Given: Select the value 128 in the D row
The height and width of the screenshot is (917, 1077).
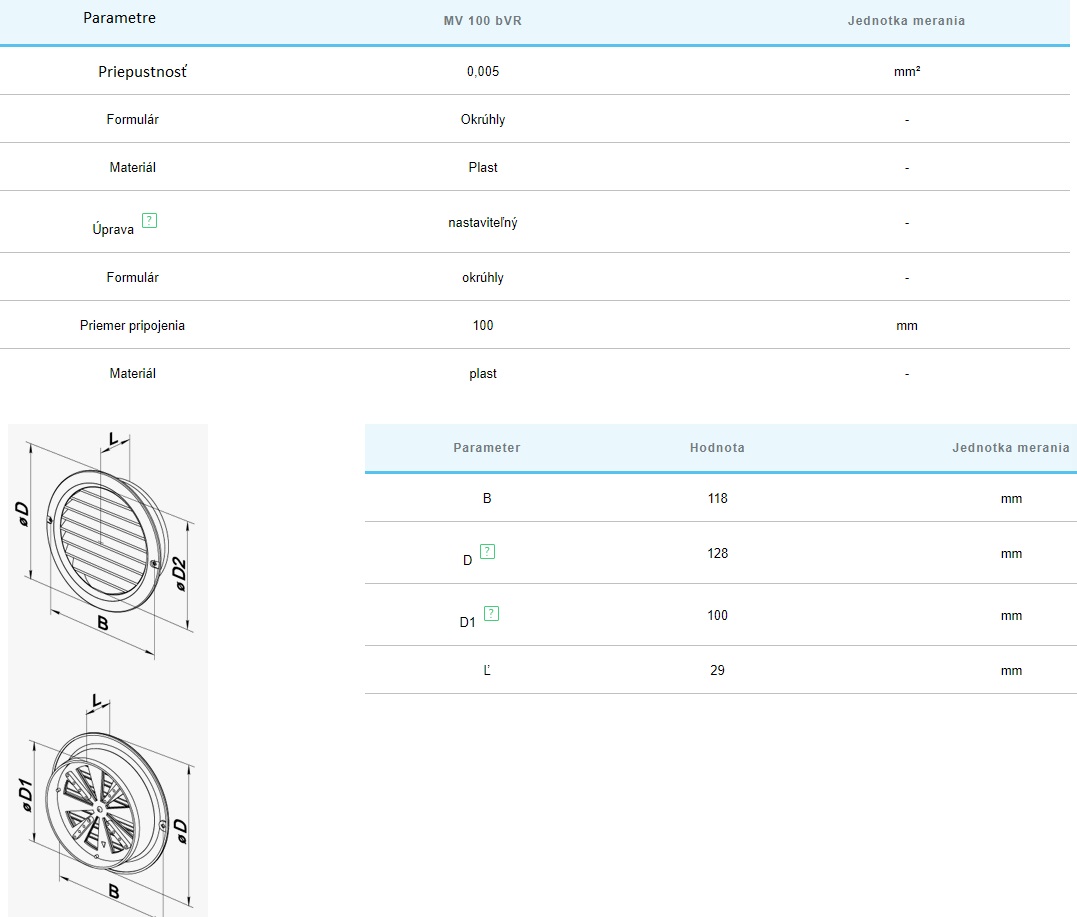Looking at the screenshot, I should [x=717, y=554].
